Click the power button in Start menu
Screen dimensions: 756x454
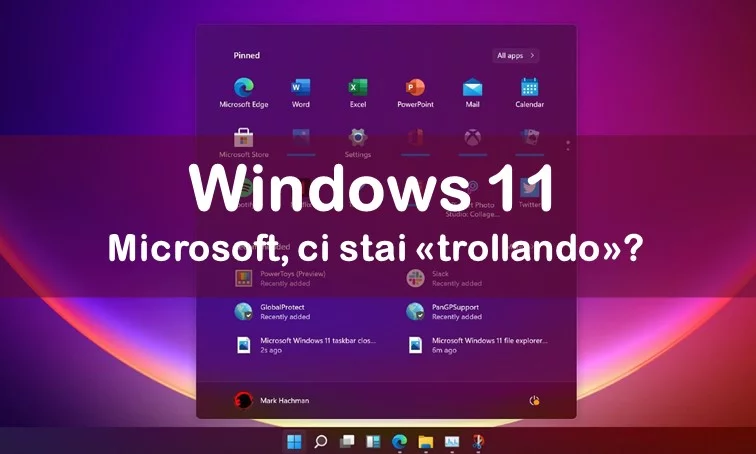point(534,400)
